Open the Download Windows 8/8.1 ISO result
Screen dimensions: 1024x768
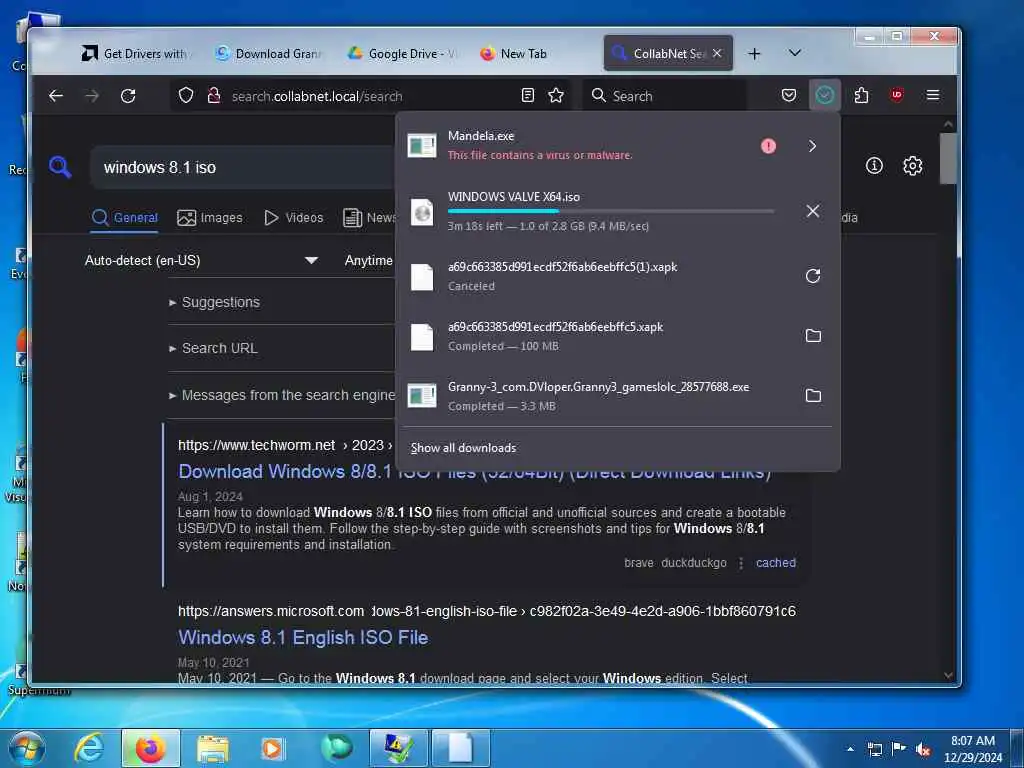(x=474, y=472)
